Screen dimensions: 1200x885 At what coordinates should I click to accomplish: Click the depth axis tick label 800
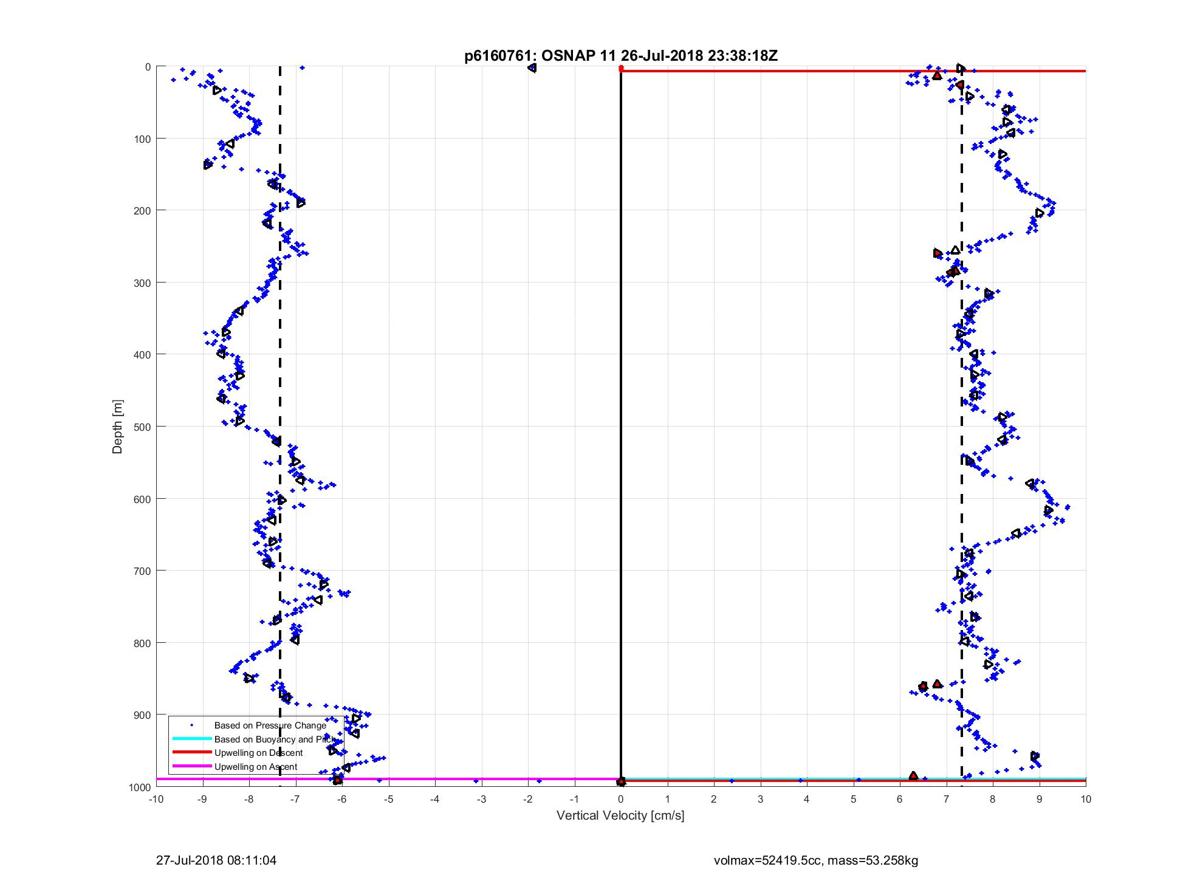pyautogui.click(x=141, y=643)
